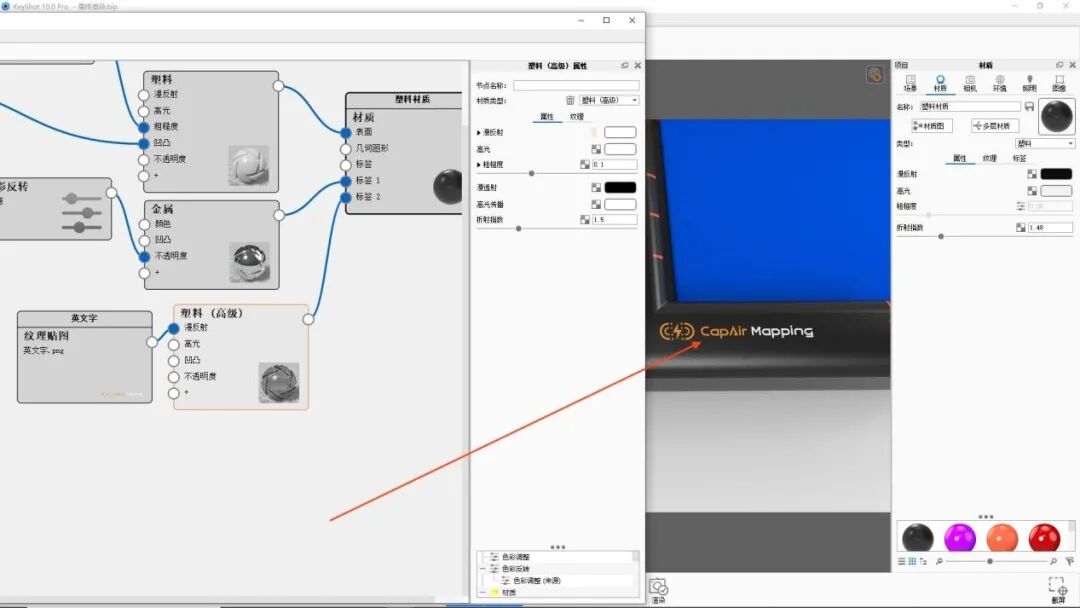This screenshot has width=1080, height=608.
Task: Click the 材质图 button
Action: click(x=931, y=126)
